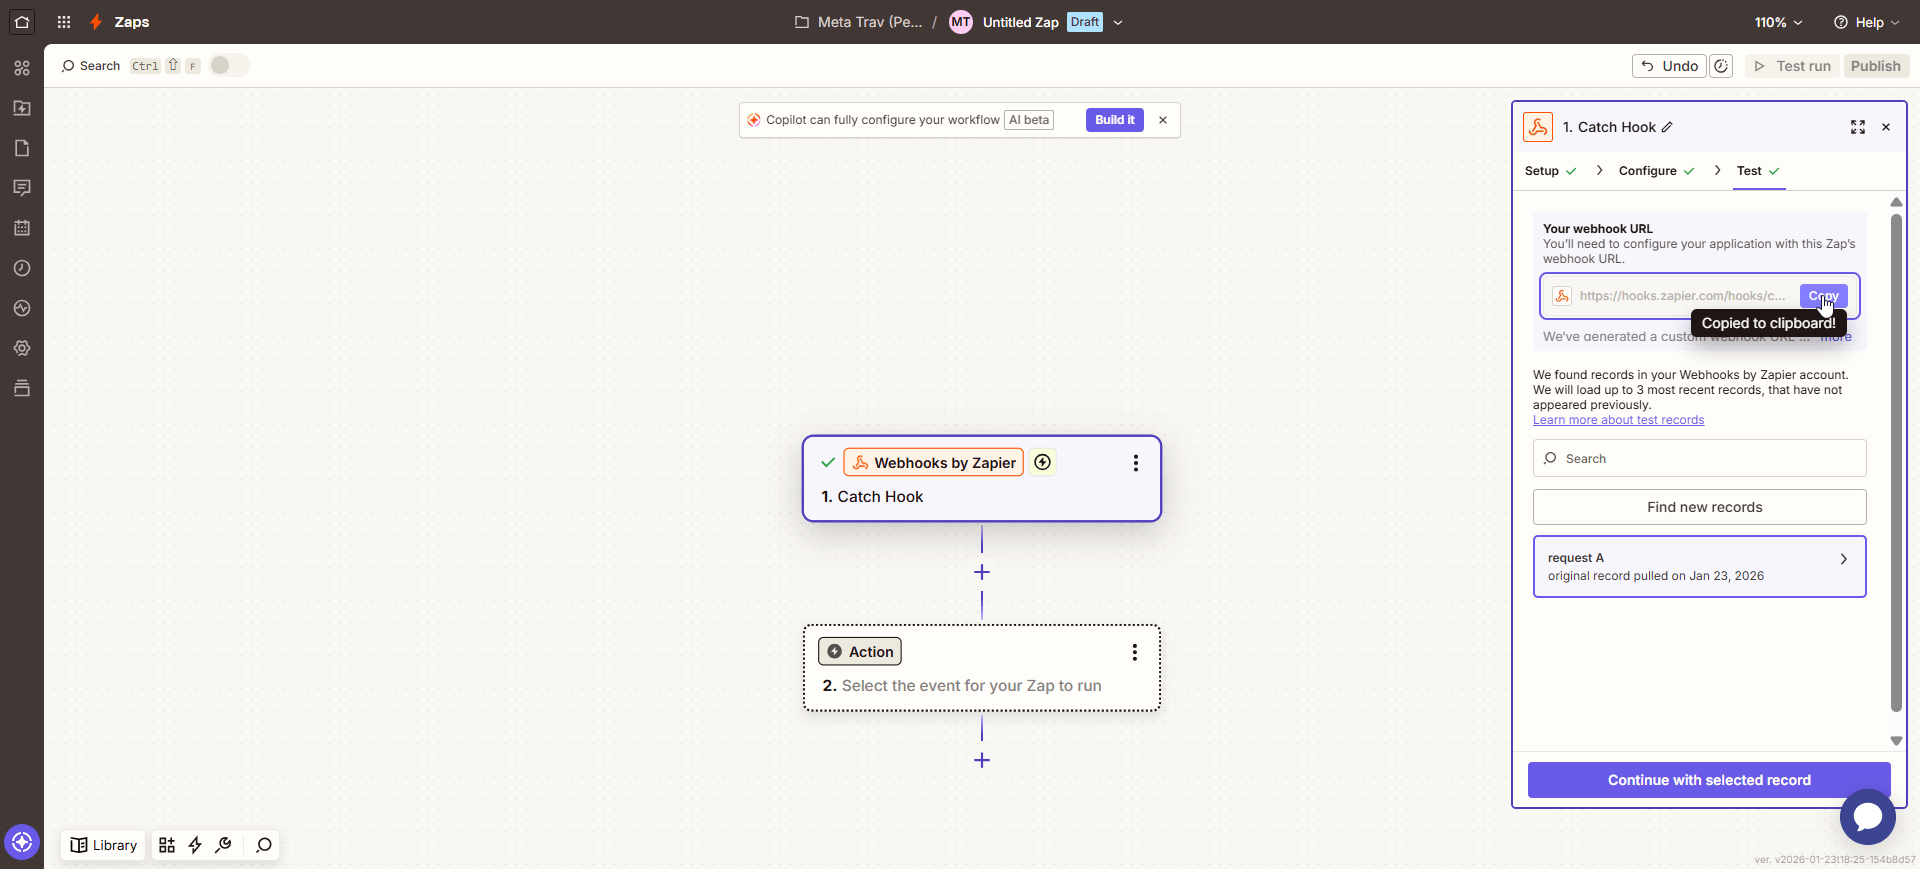Viewport: 1920px width, 869px height.
Task: Add step below the Action node
Action: pyautogui.click(x=982, y=760)
